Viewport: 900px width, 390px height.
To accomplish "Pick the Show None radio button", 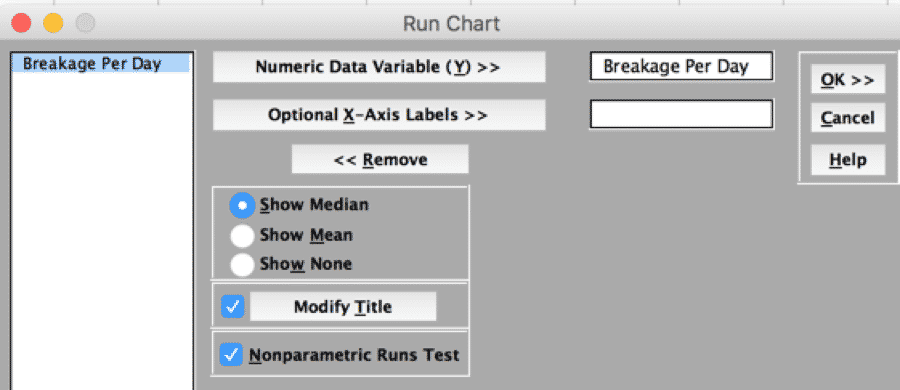I will [242, 264].
